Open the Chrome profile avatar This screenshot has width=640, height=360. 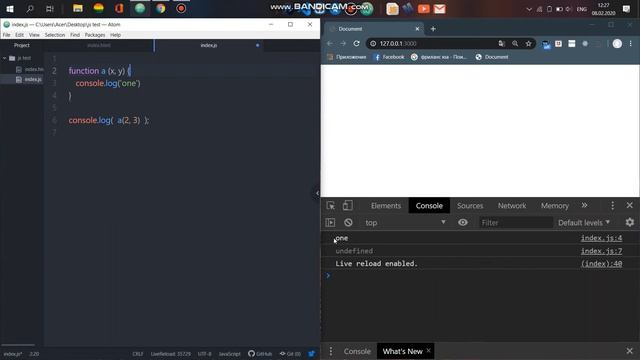617,44
